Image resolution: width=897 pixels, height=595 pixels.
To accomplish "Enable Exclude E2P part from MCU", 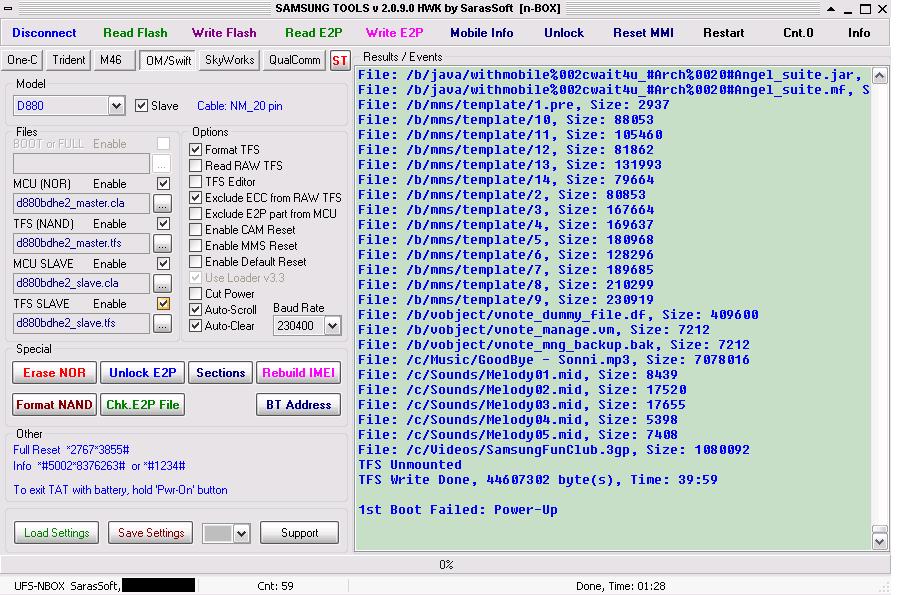I will click(196, 214).
